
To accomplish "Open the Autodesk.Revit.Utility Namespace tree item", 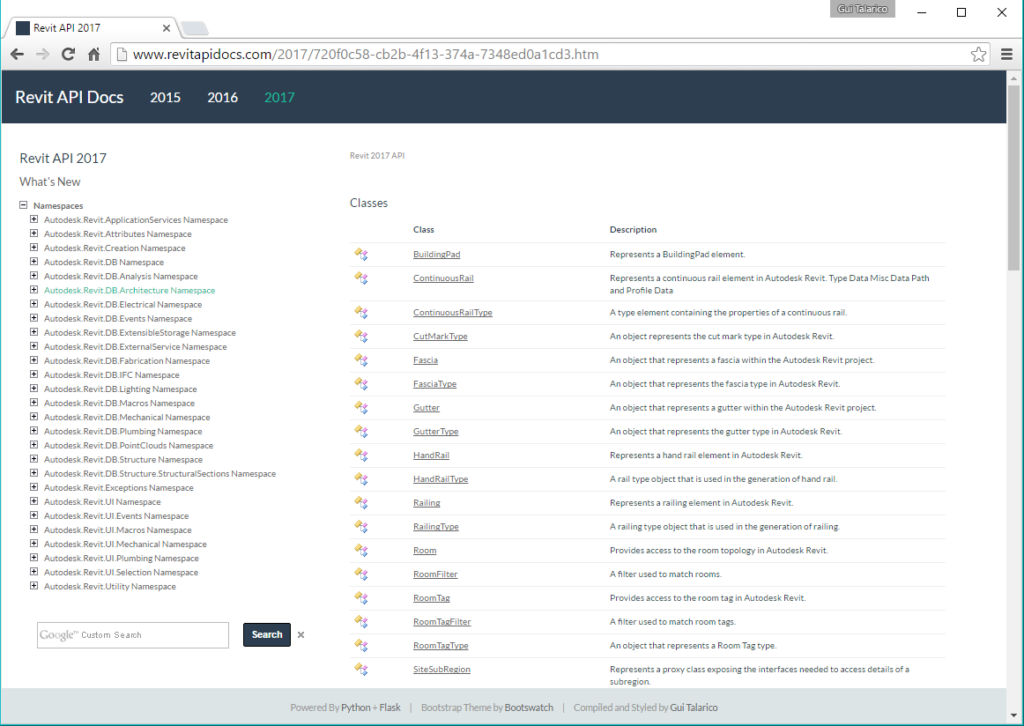I will tap(110, 586).
